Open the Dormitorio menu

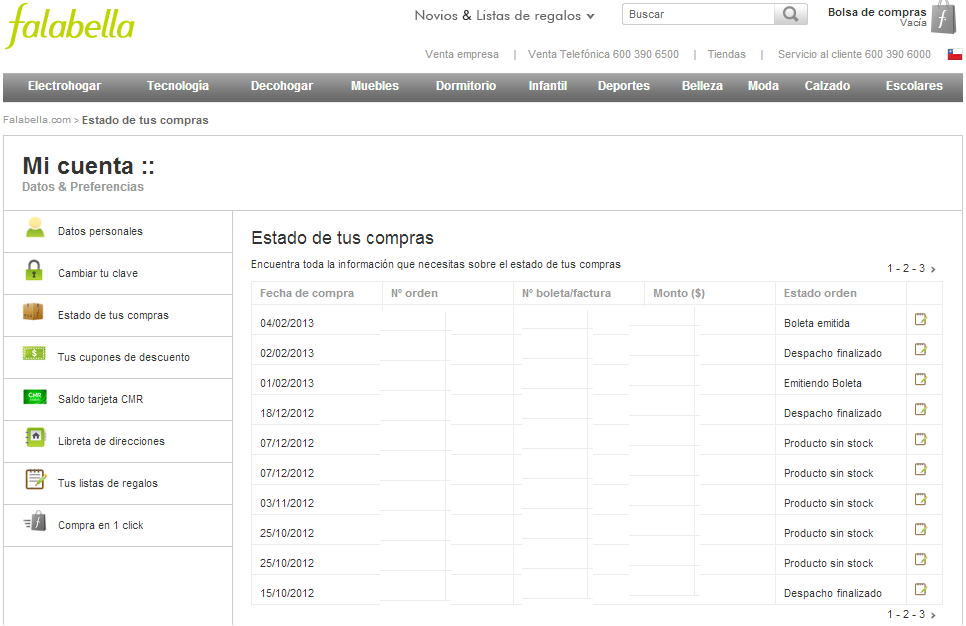[x=466, y=86]
